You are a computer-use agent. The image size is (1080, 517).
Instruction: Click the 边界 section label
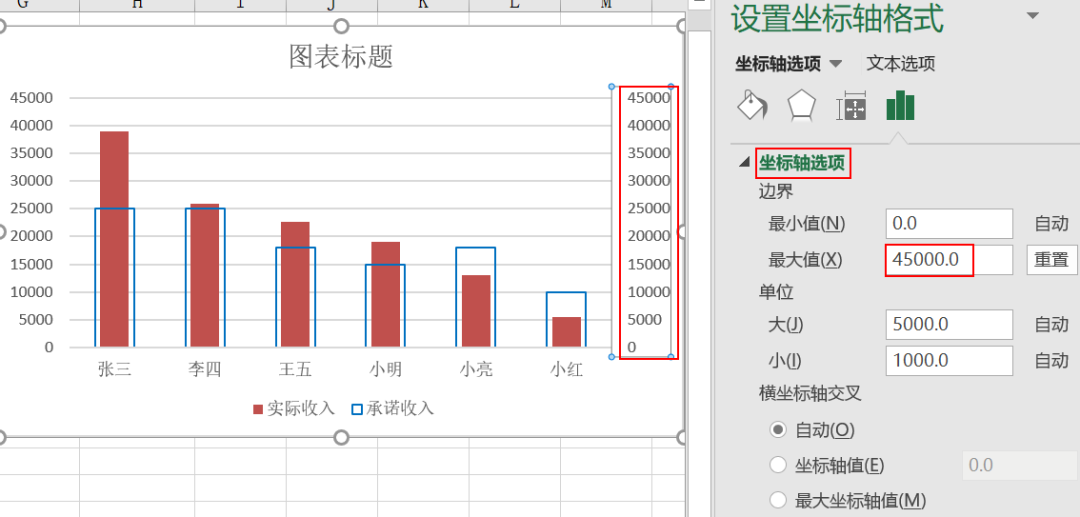click(776, 191)
